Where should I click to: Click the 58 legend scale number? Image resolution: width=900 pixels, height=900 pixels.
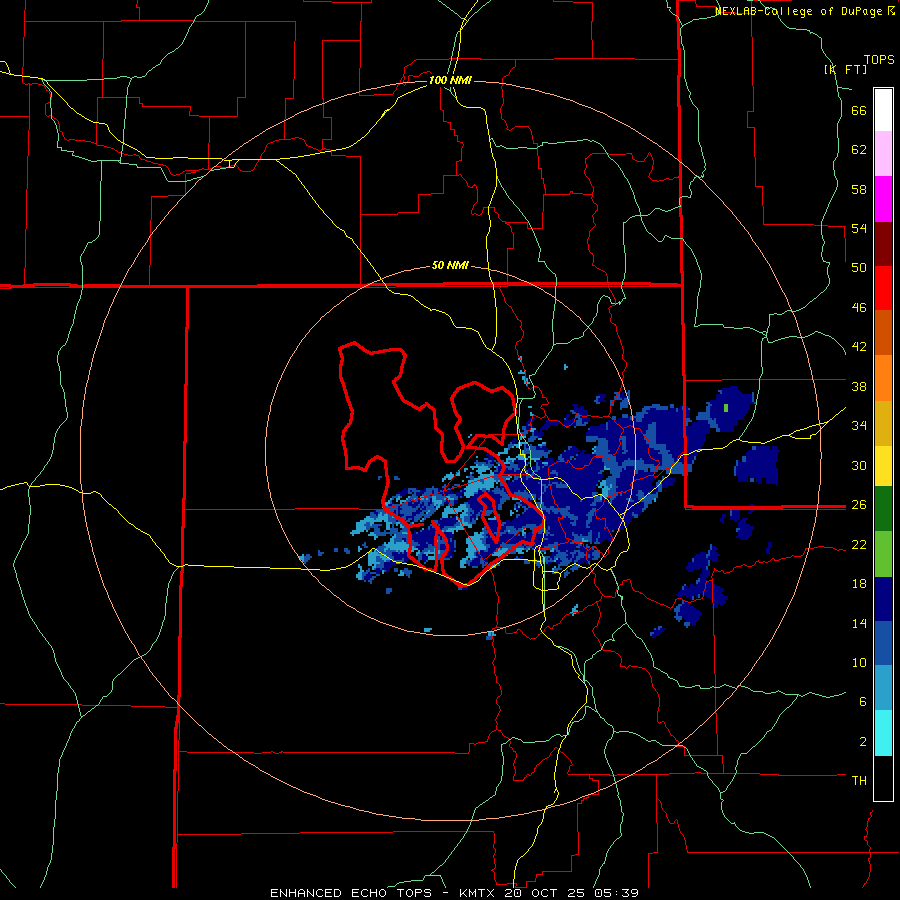(x=859, y=189)
